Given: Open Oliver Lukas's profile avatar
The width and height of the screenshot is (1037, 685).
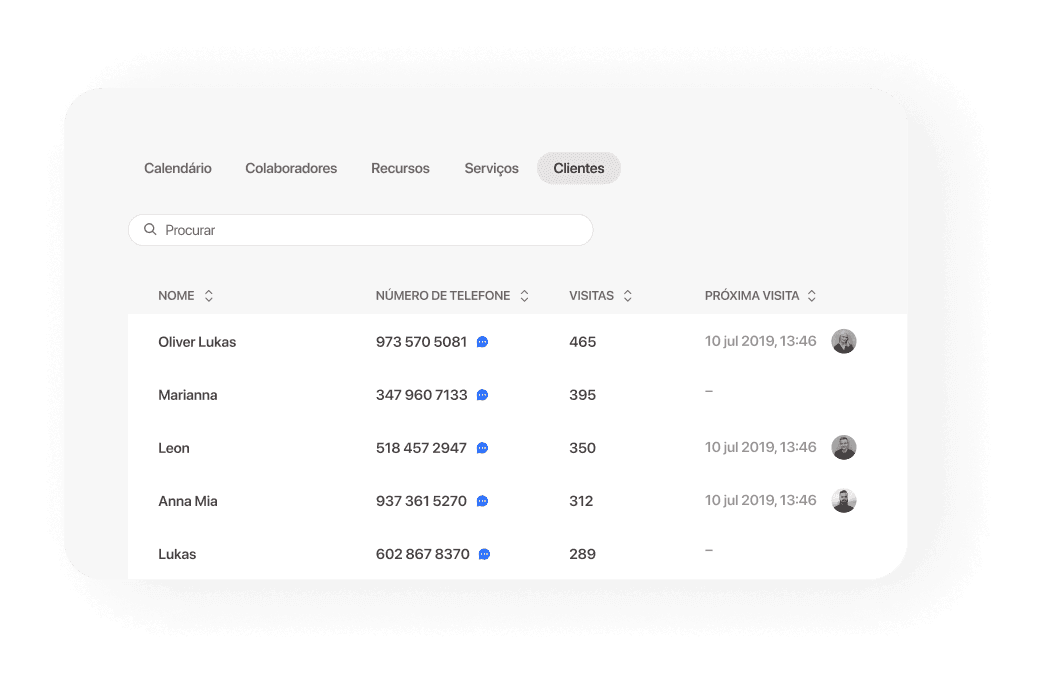Looking at the screenshot, I should tap(844, 341).
